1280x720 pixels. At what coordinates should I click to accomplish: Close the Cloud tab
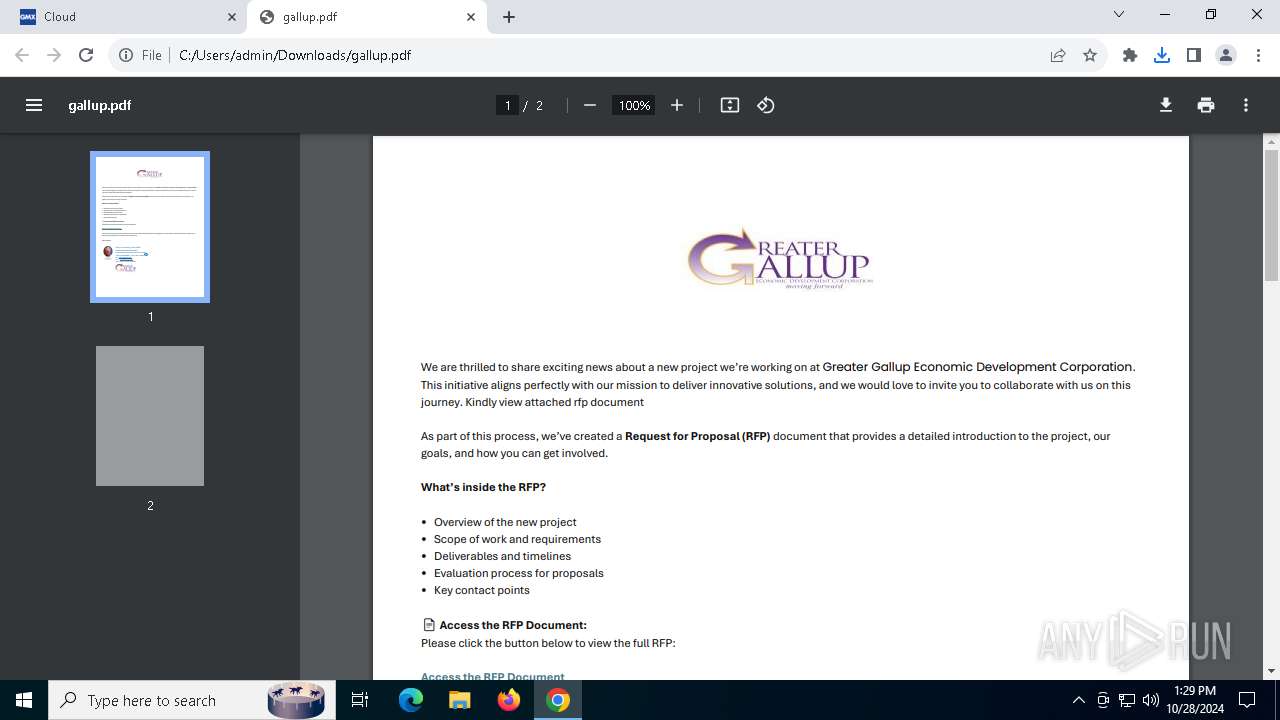[x=232, y=17]
